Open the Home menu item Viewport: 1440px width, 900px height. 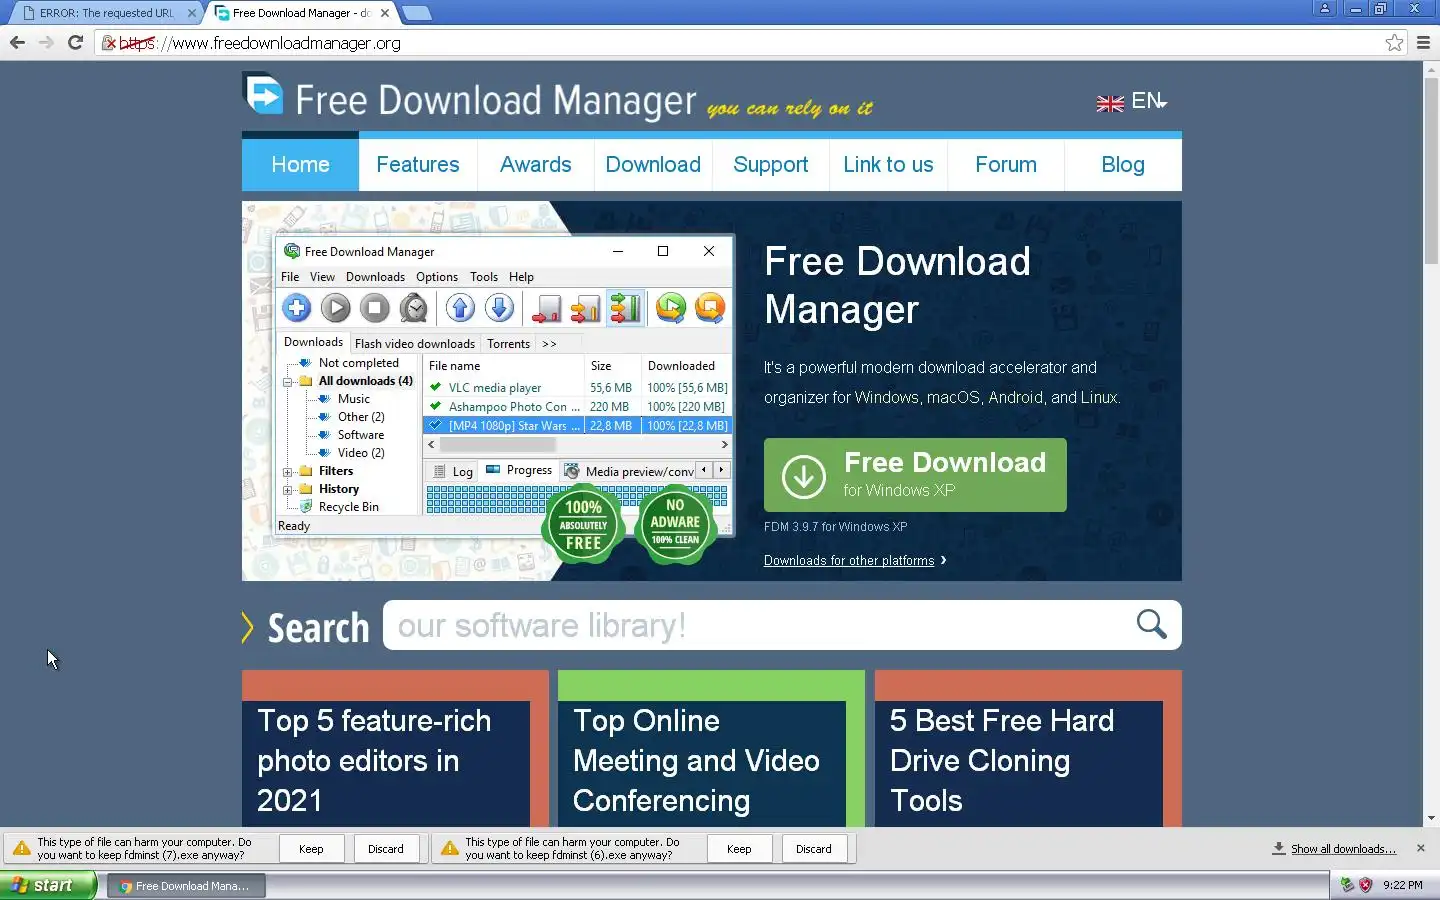(300, 165)
